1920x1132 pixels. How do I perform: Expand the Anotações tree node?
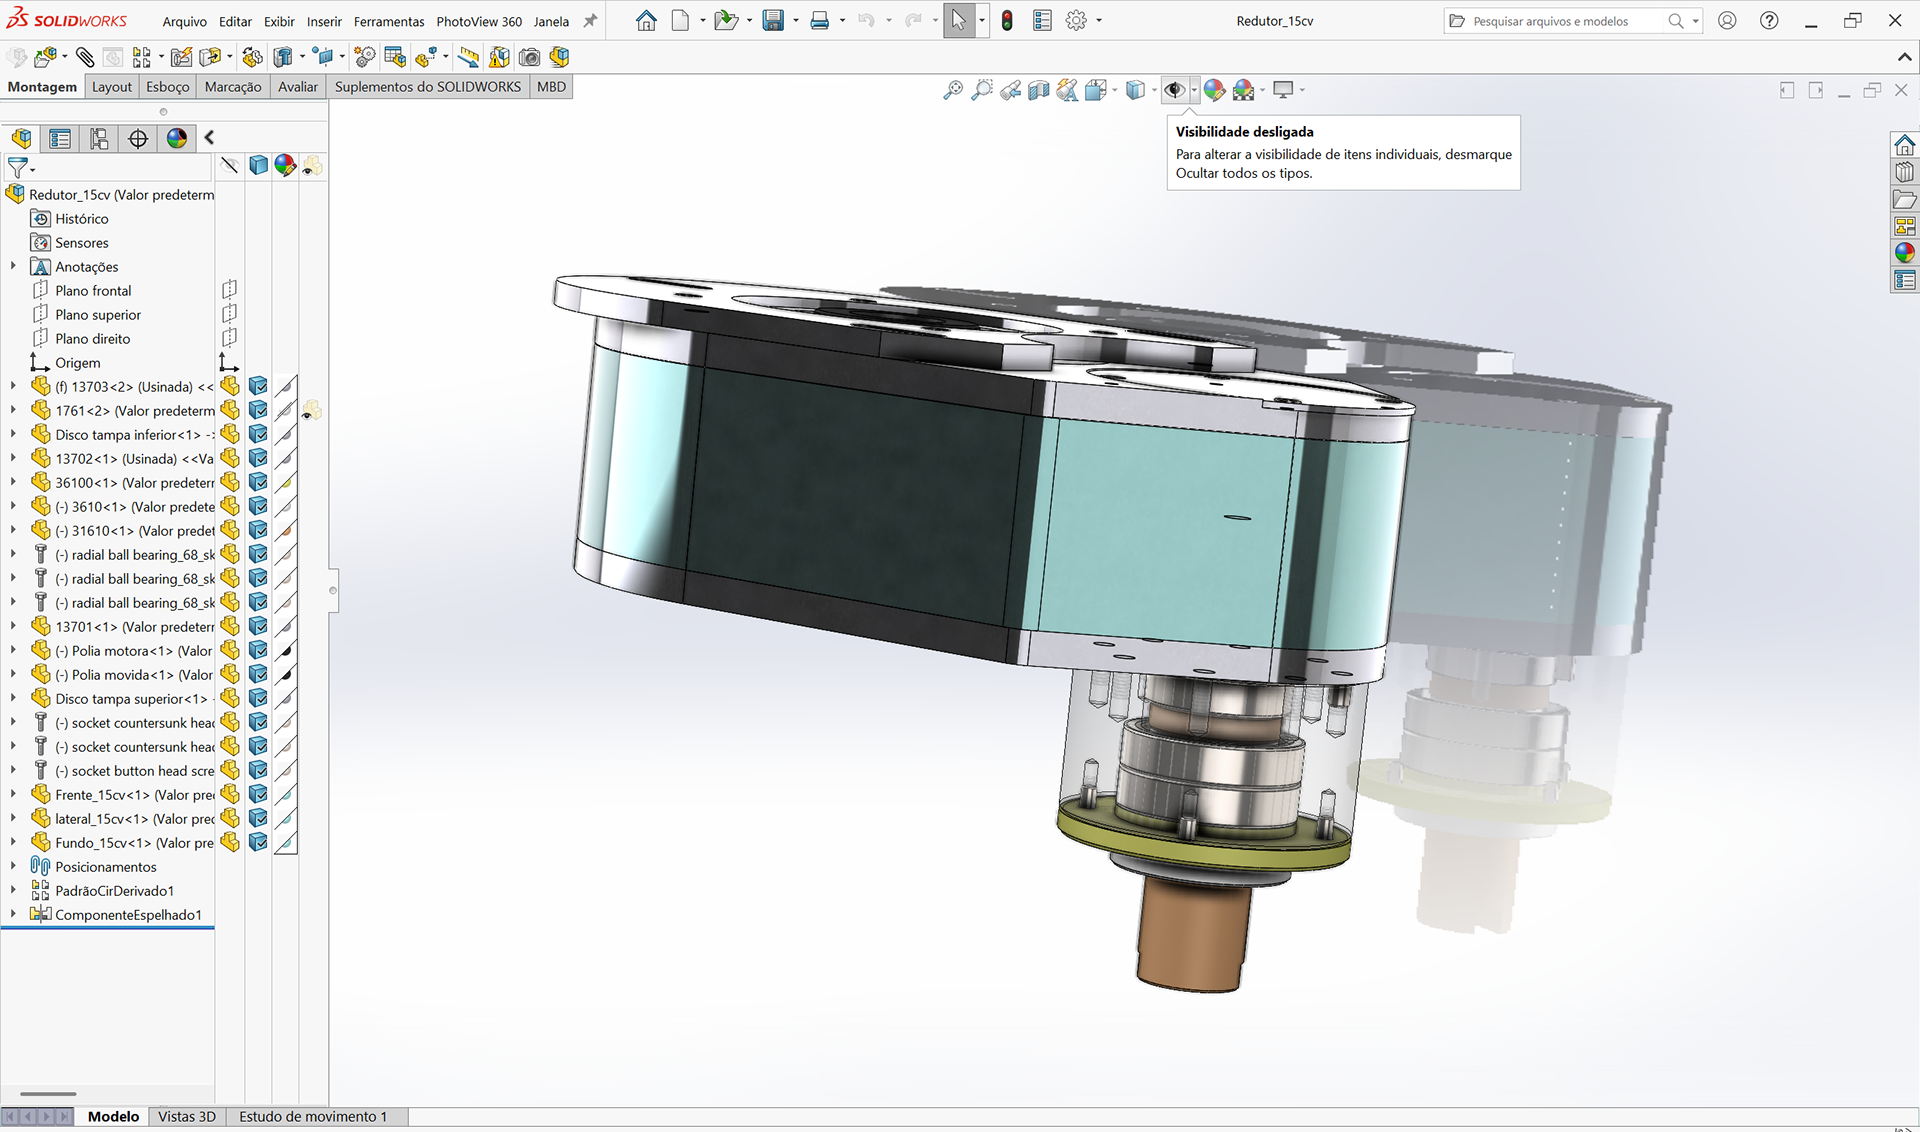13,266
